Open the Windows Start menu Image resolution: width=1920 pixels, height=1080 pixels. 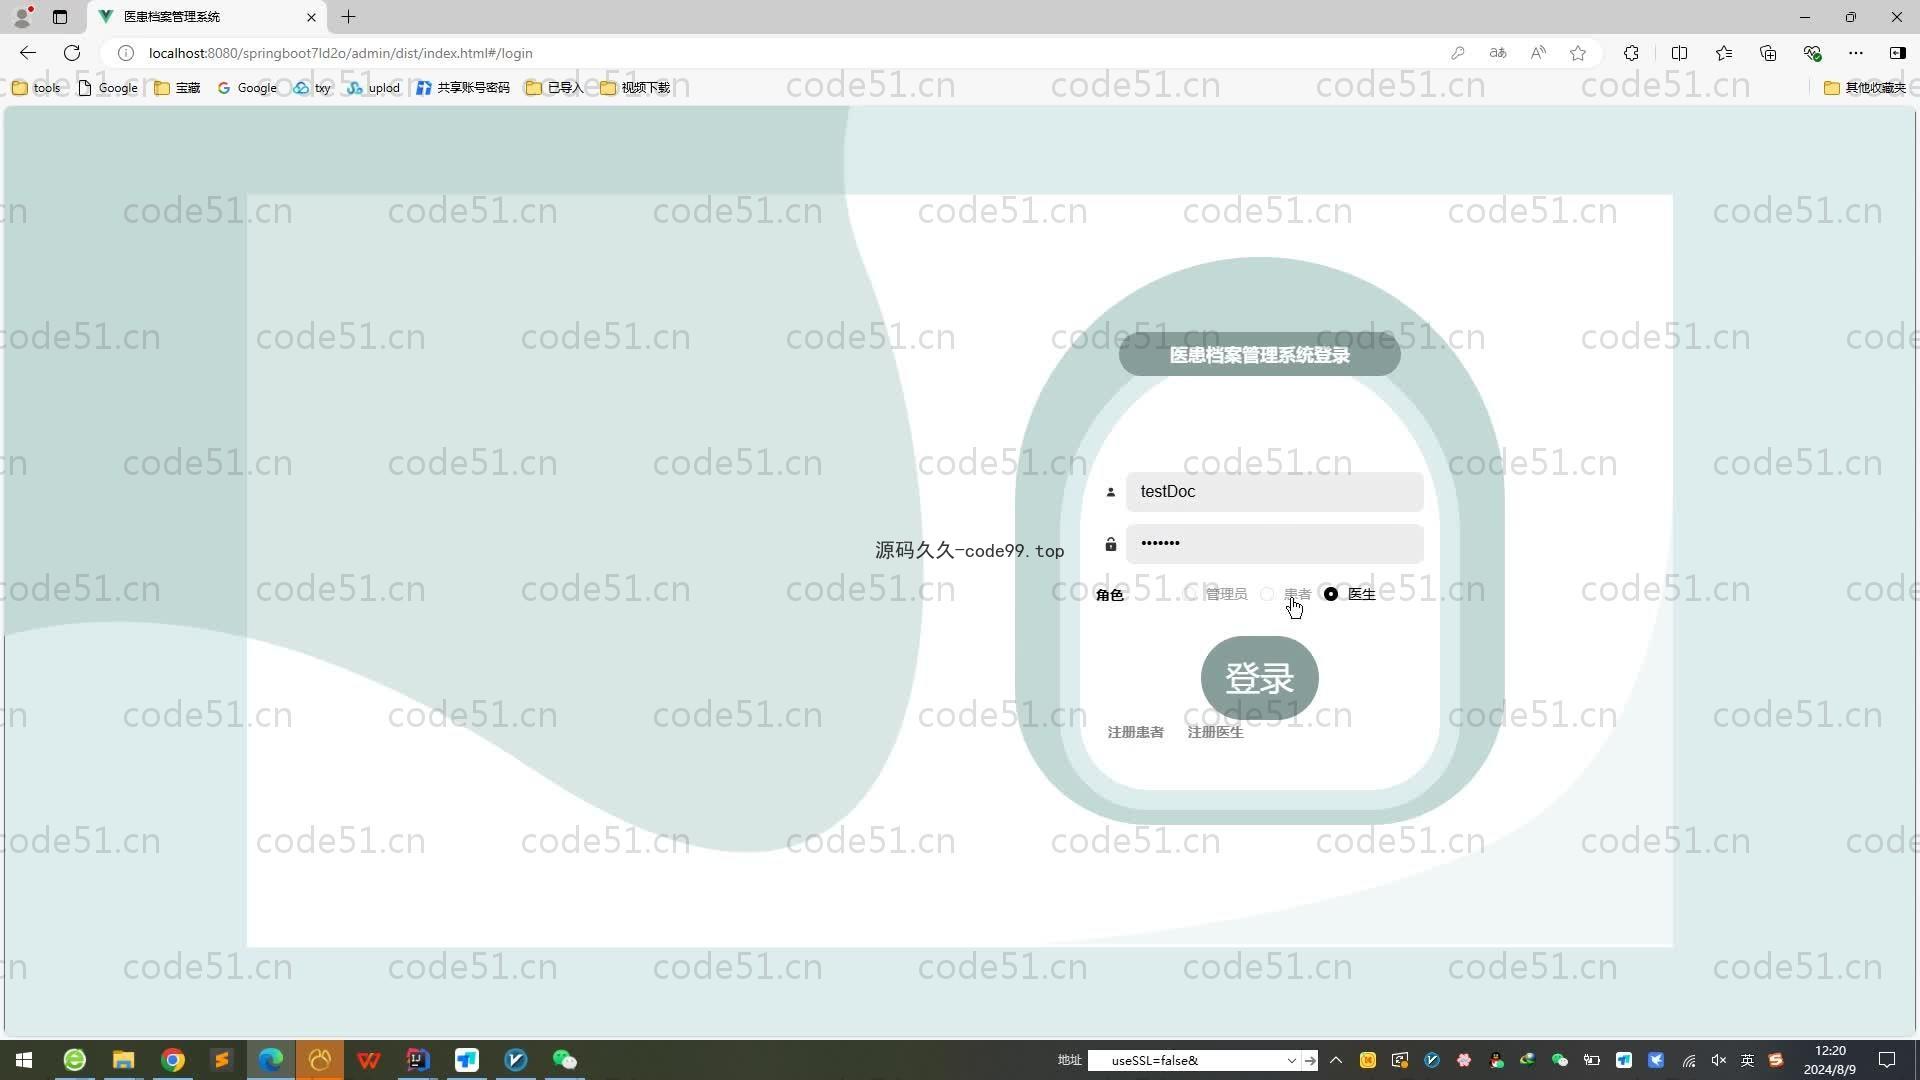pyautogui.click(x=24, y=1060)
